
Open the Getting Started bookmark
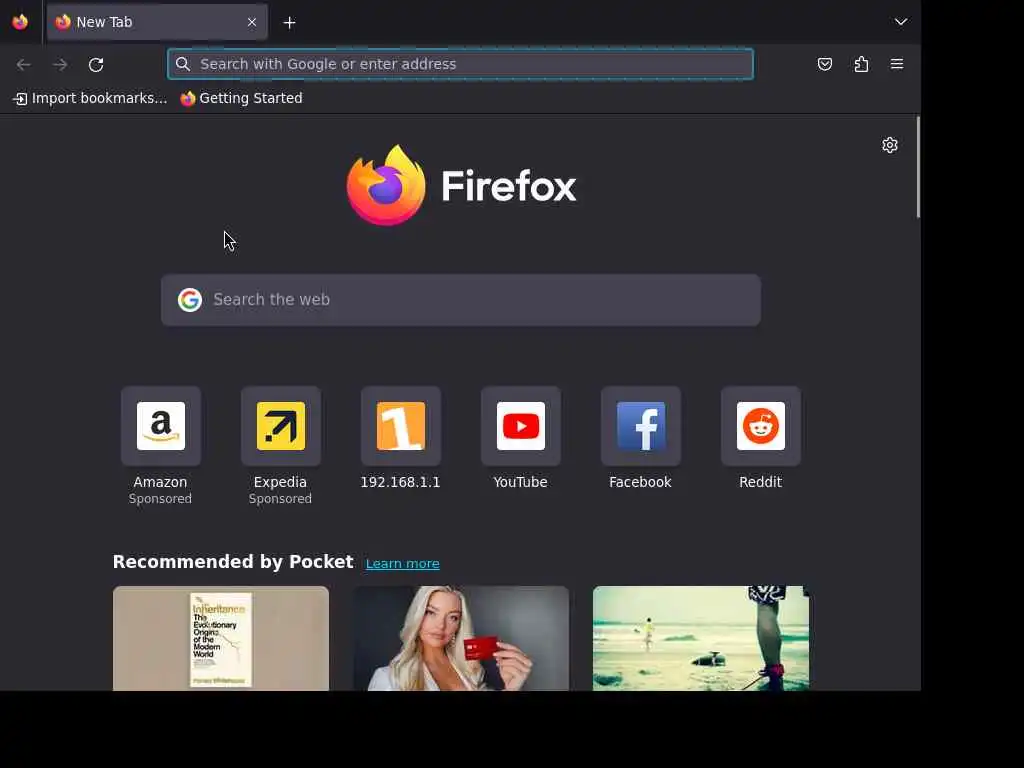tap(241, 98)
